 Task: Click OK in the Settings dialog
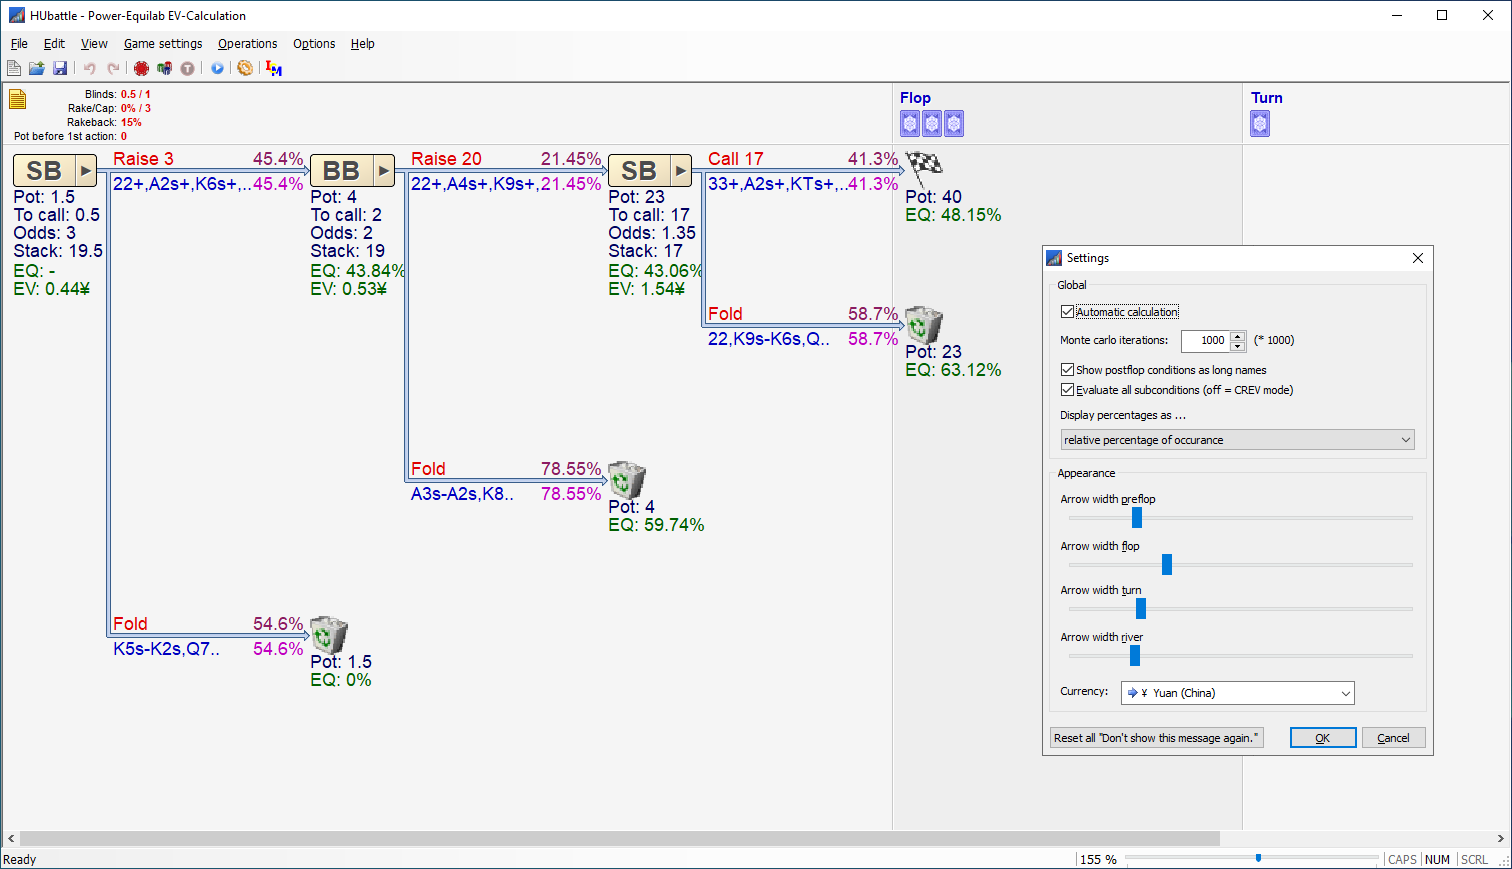point(1323,738)
